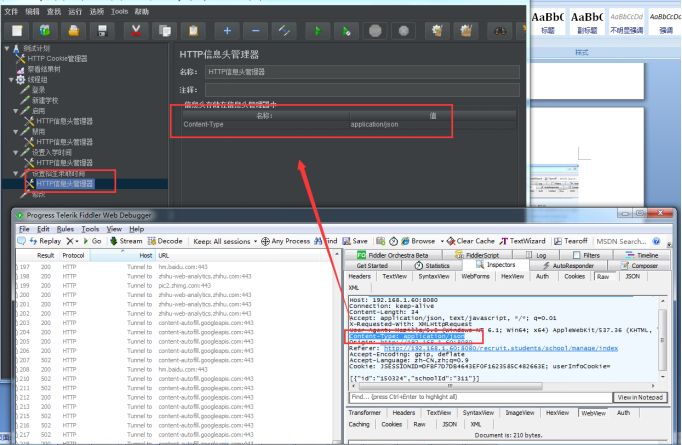Image resolution: width=682 pixels, height=445 pixels.
Task: Collapse the 线程组 tree node
Action: point(11,80)
